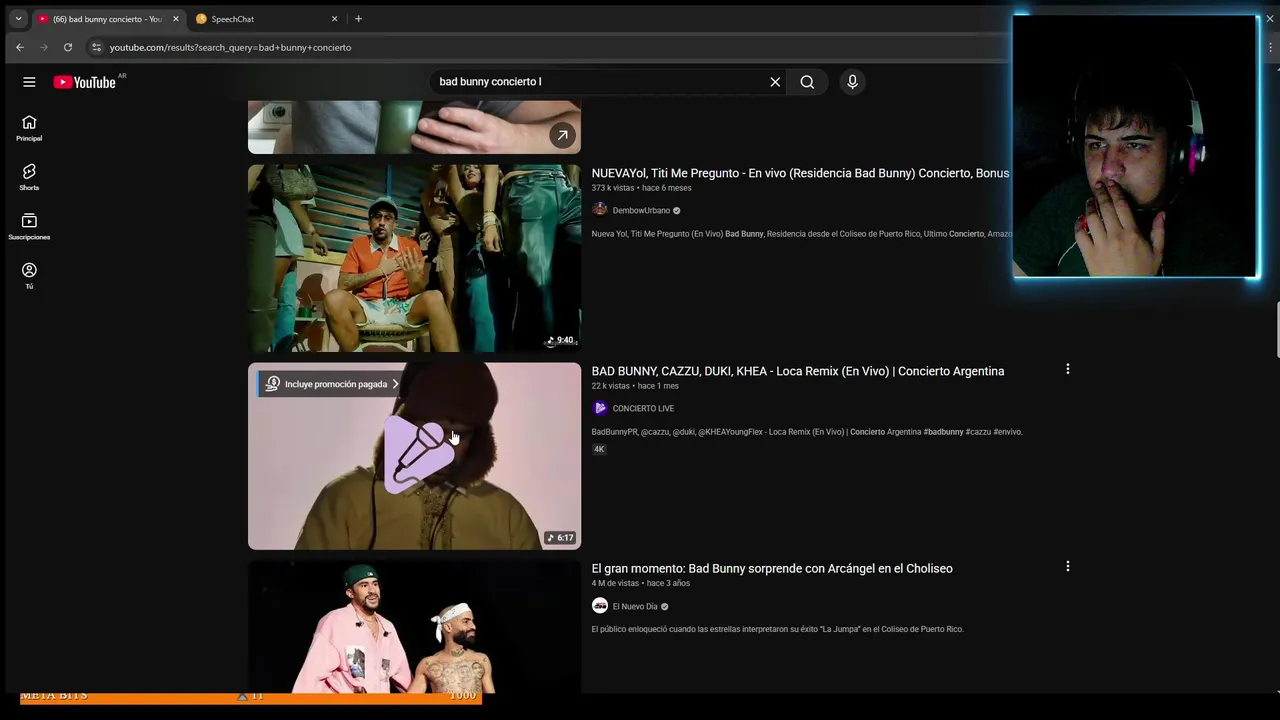Open NUEVAYol Titi Me Pregunto video thumbnail

coord(414,258)
